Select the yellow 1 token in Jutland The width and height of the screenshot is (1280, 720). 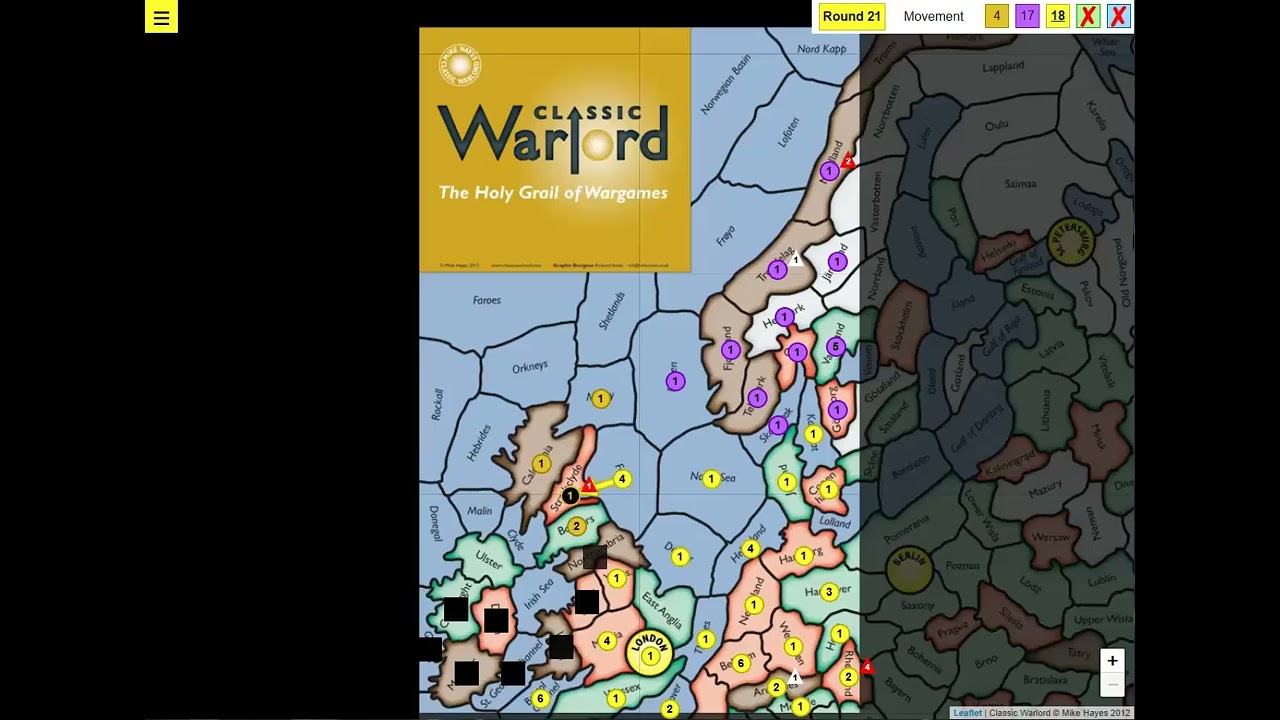tap(786, 483)
